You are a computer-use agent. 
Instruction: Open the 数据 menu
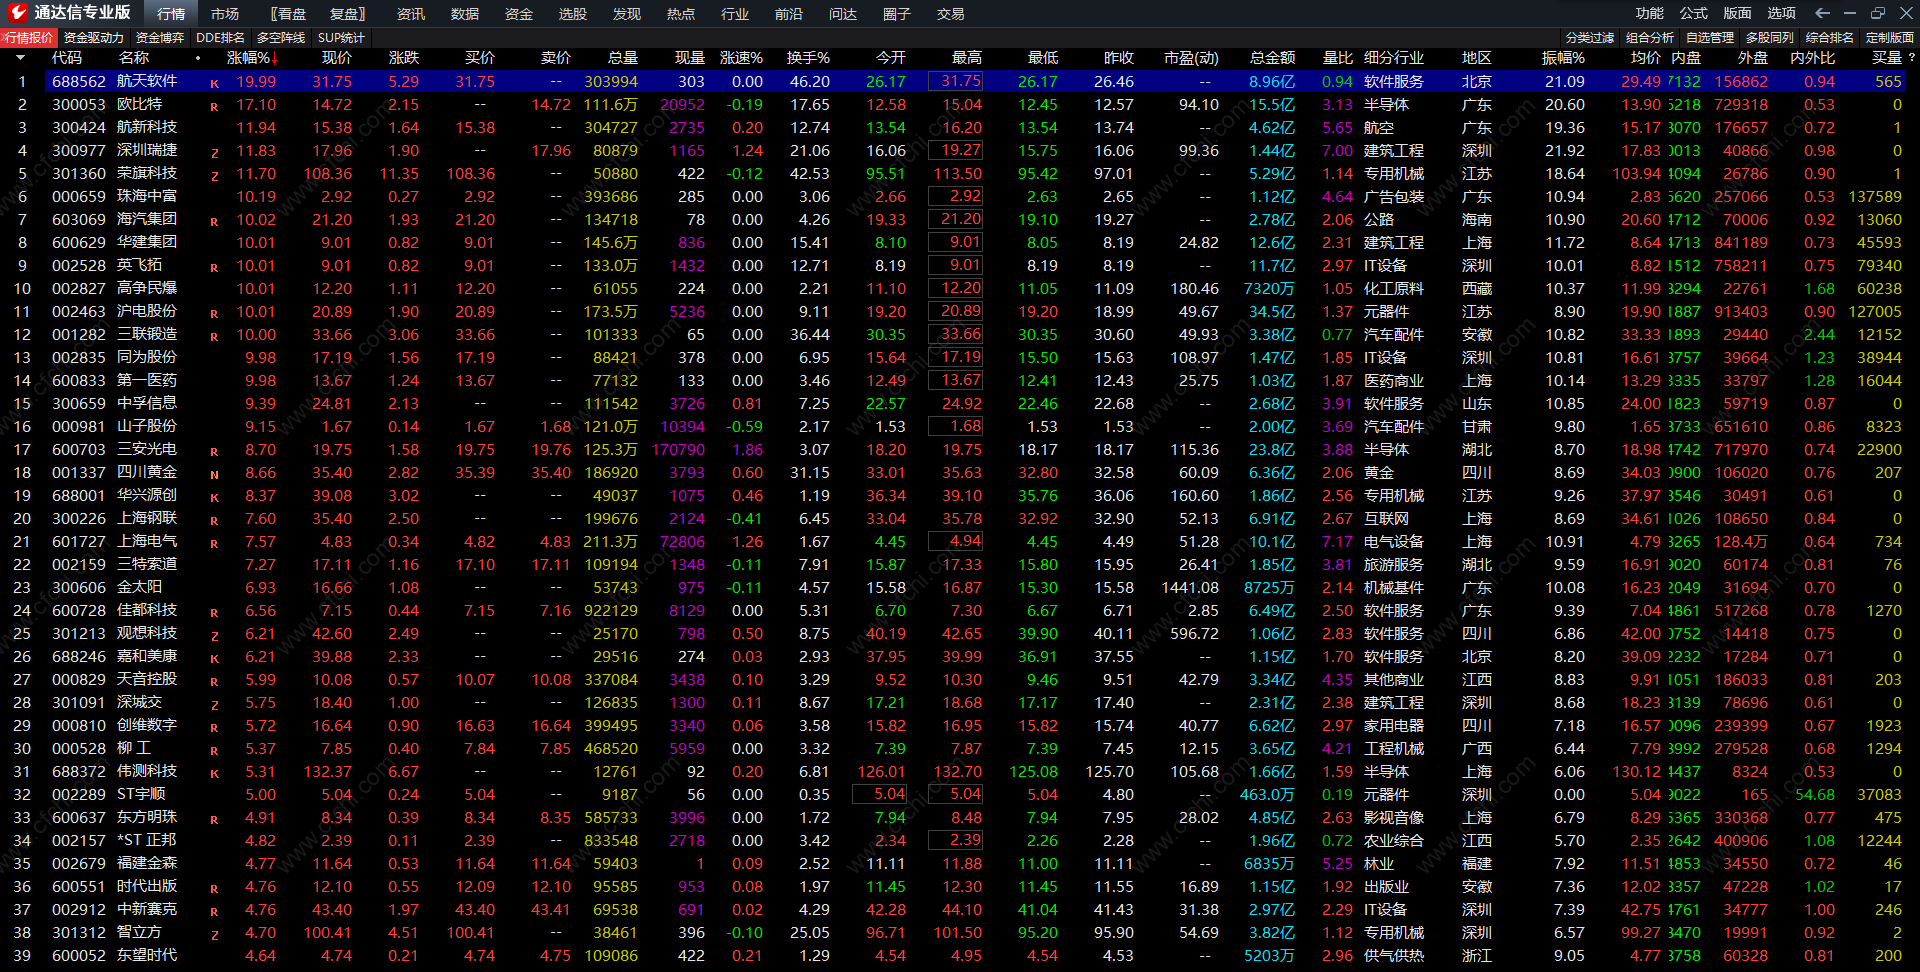[x=465, y=14]
